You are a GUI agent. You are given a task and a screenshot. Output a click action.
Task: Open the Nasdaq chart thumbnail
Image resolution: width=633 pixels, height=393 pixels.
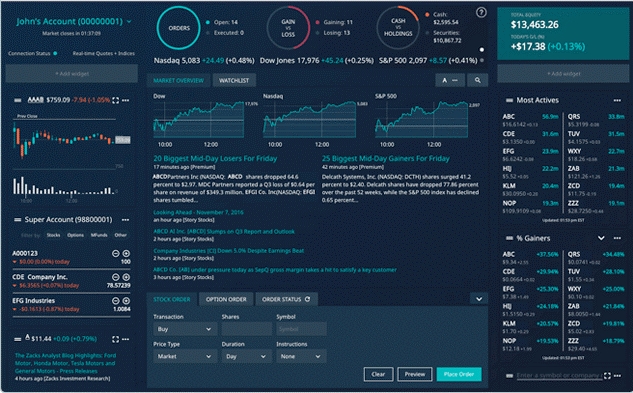coord(310,120)
